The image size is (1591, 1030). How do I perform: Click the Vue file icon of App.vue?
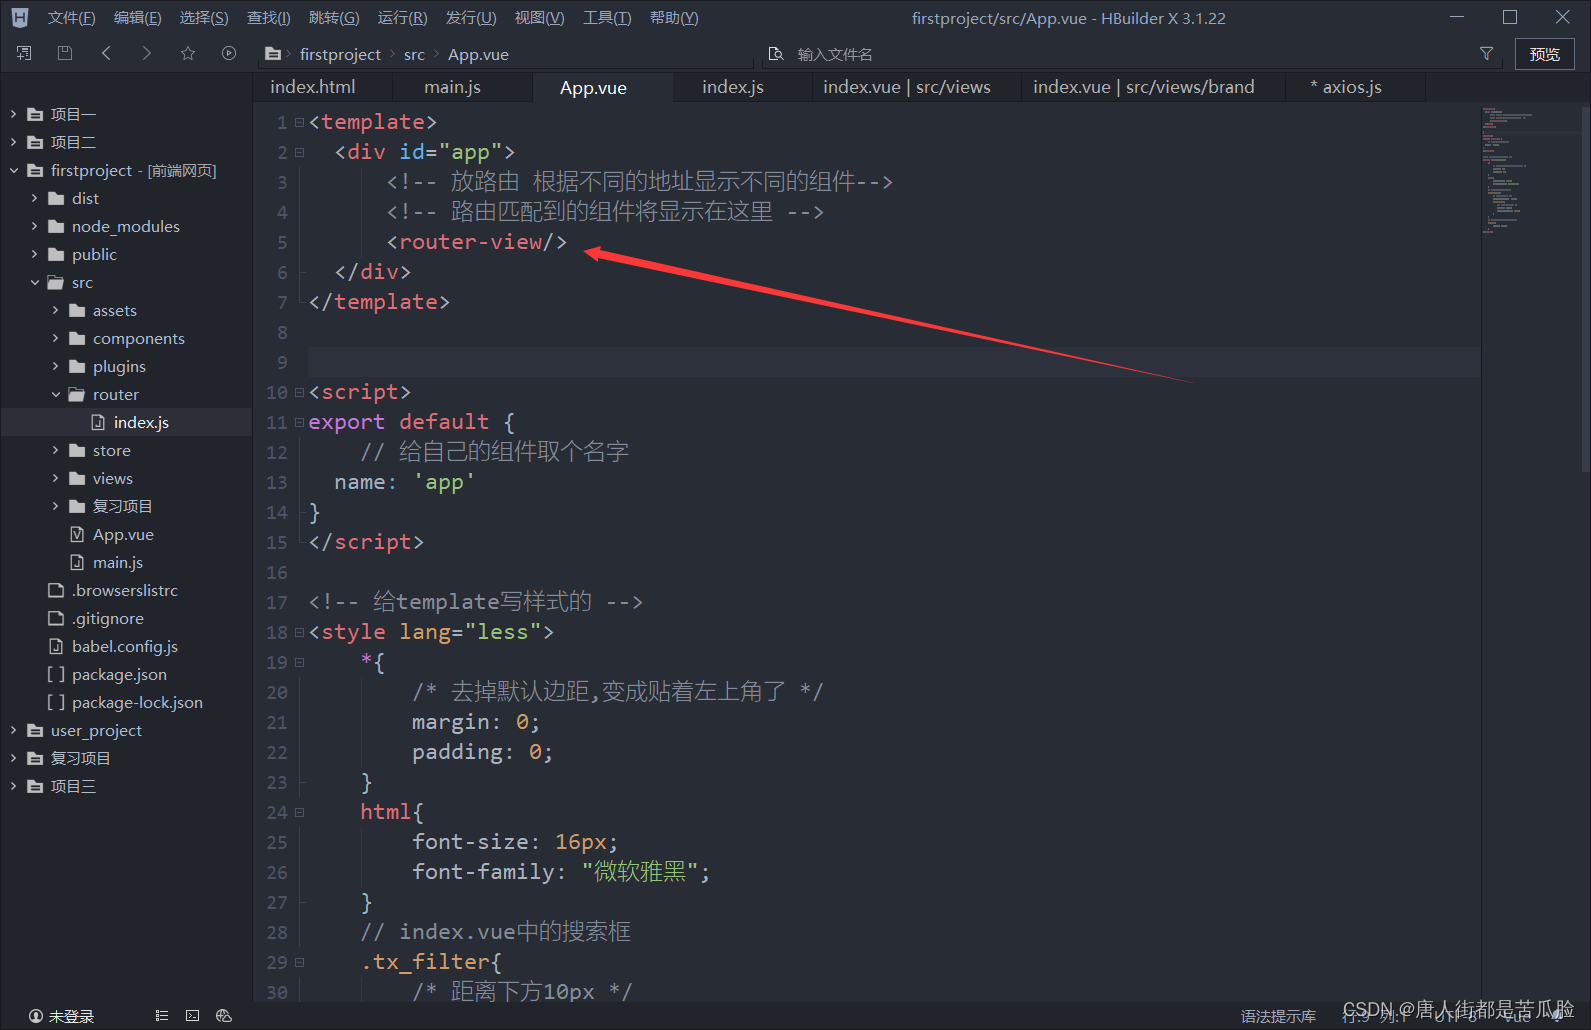click(x=77, y=534)
